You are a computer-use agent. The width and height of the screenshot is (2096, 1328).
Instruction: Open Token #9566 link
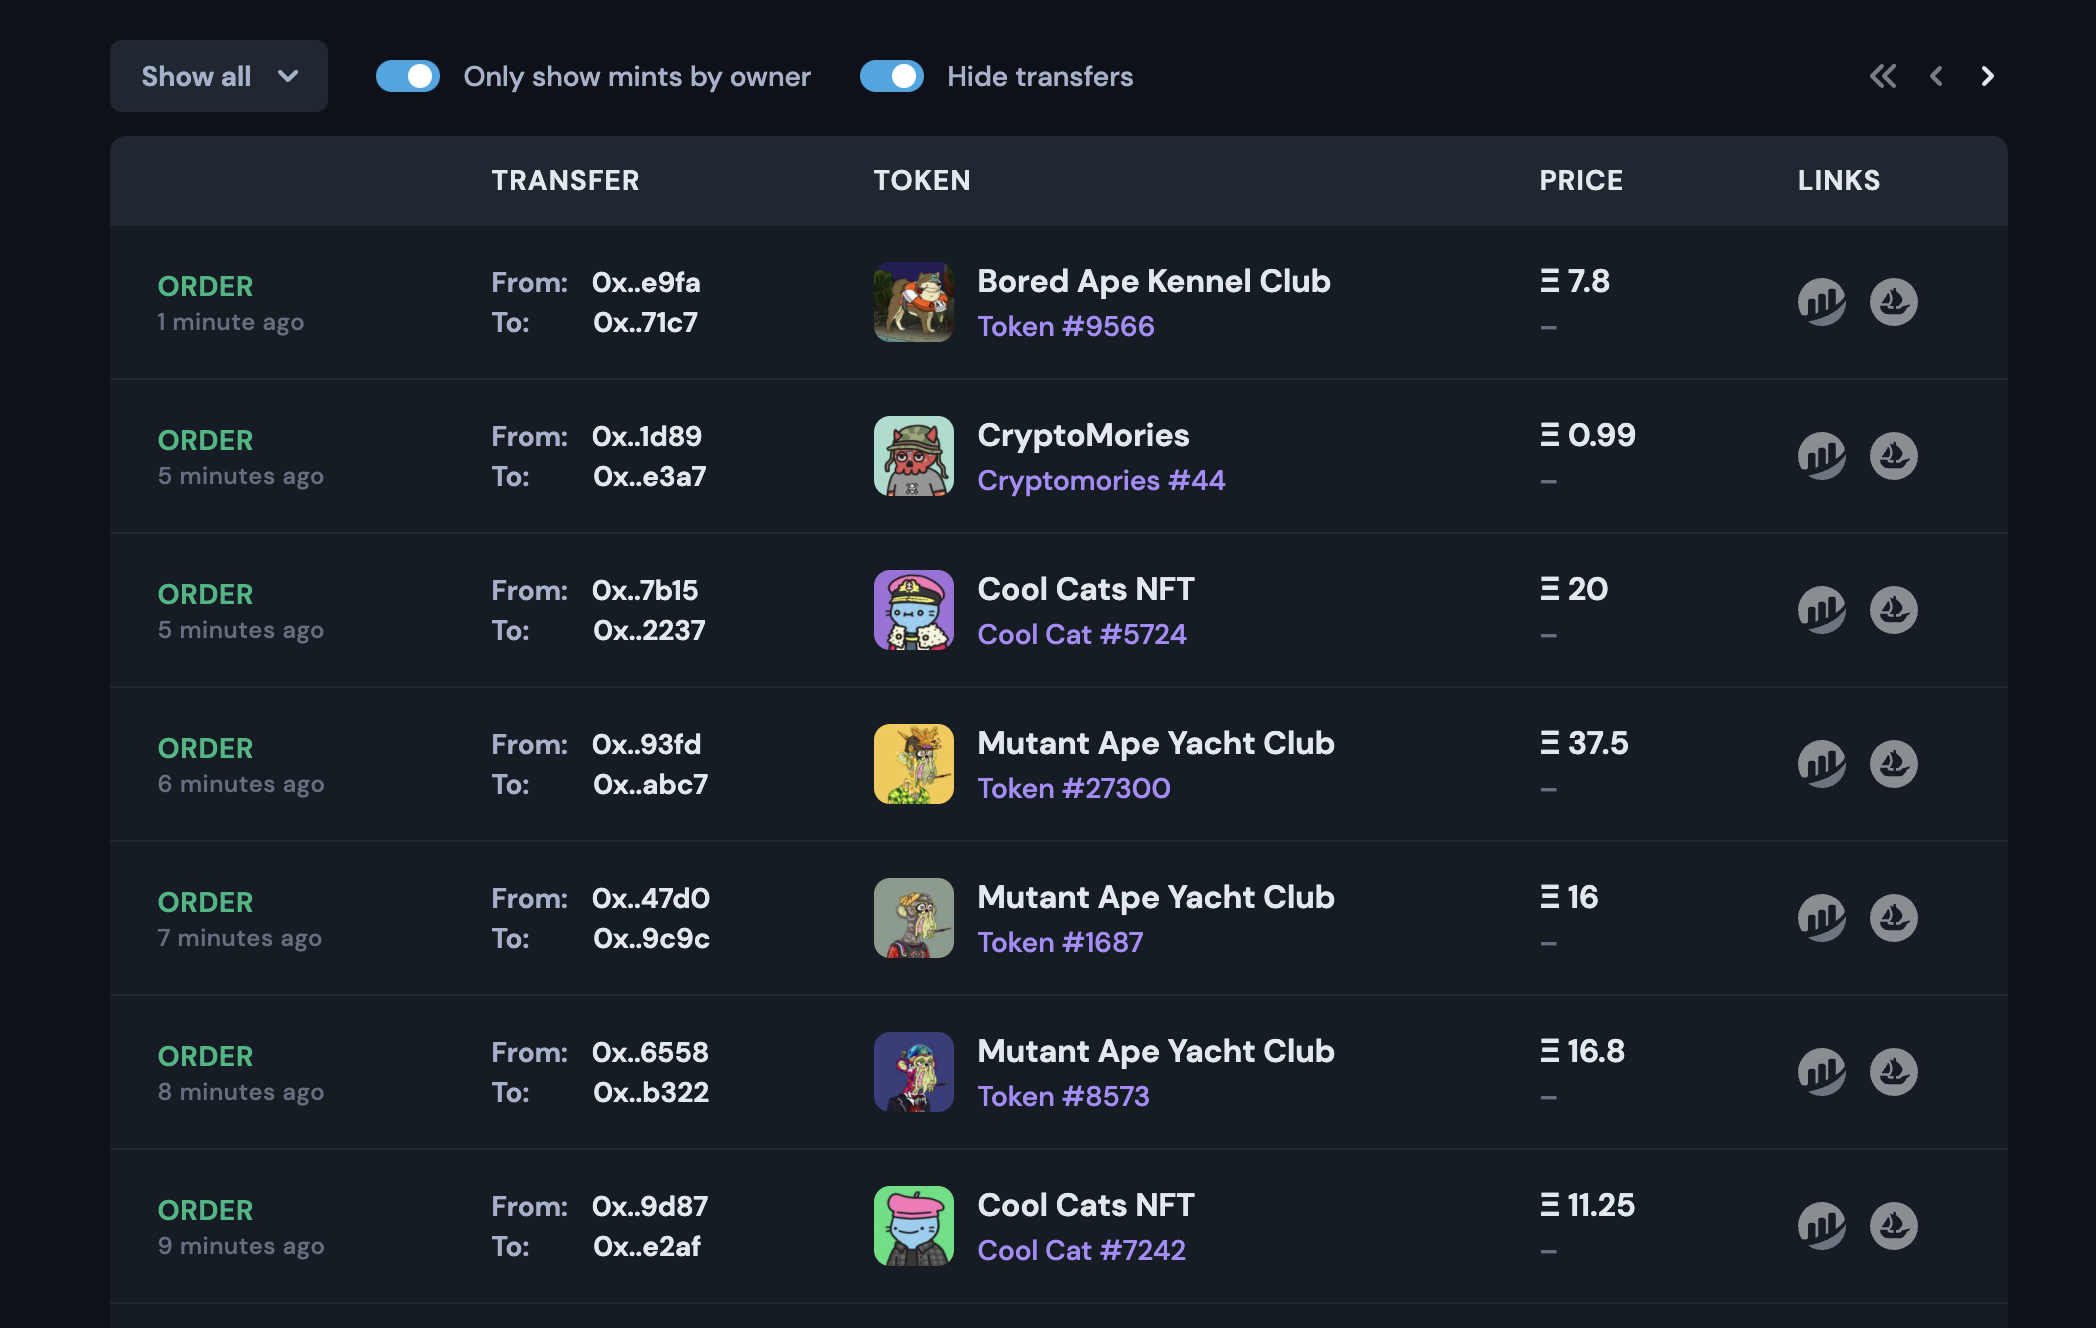1066,326
